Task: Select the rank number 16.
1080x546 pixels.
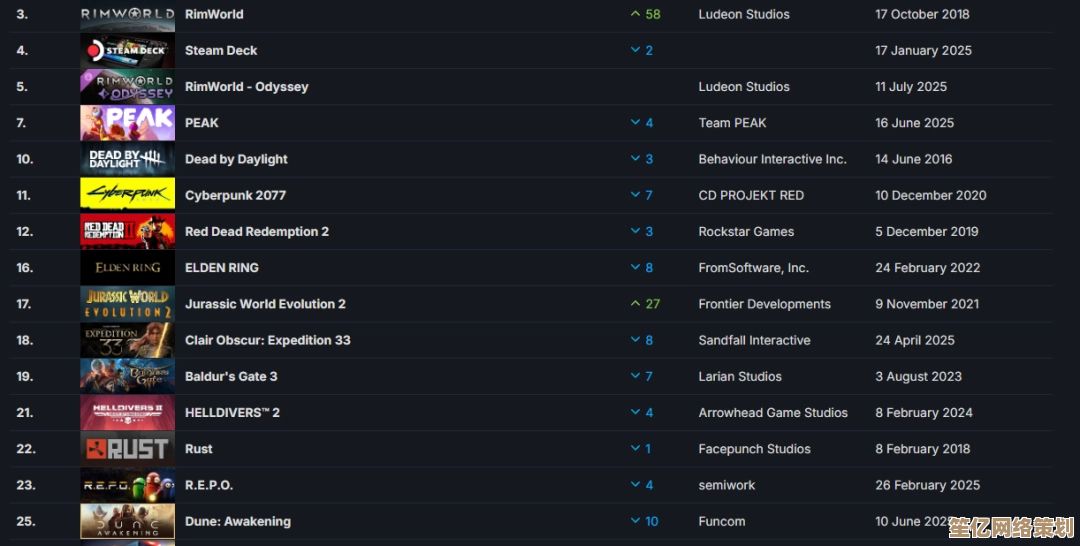Action: [25, 268]
